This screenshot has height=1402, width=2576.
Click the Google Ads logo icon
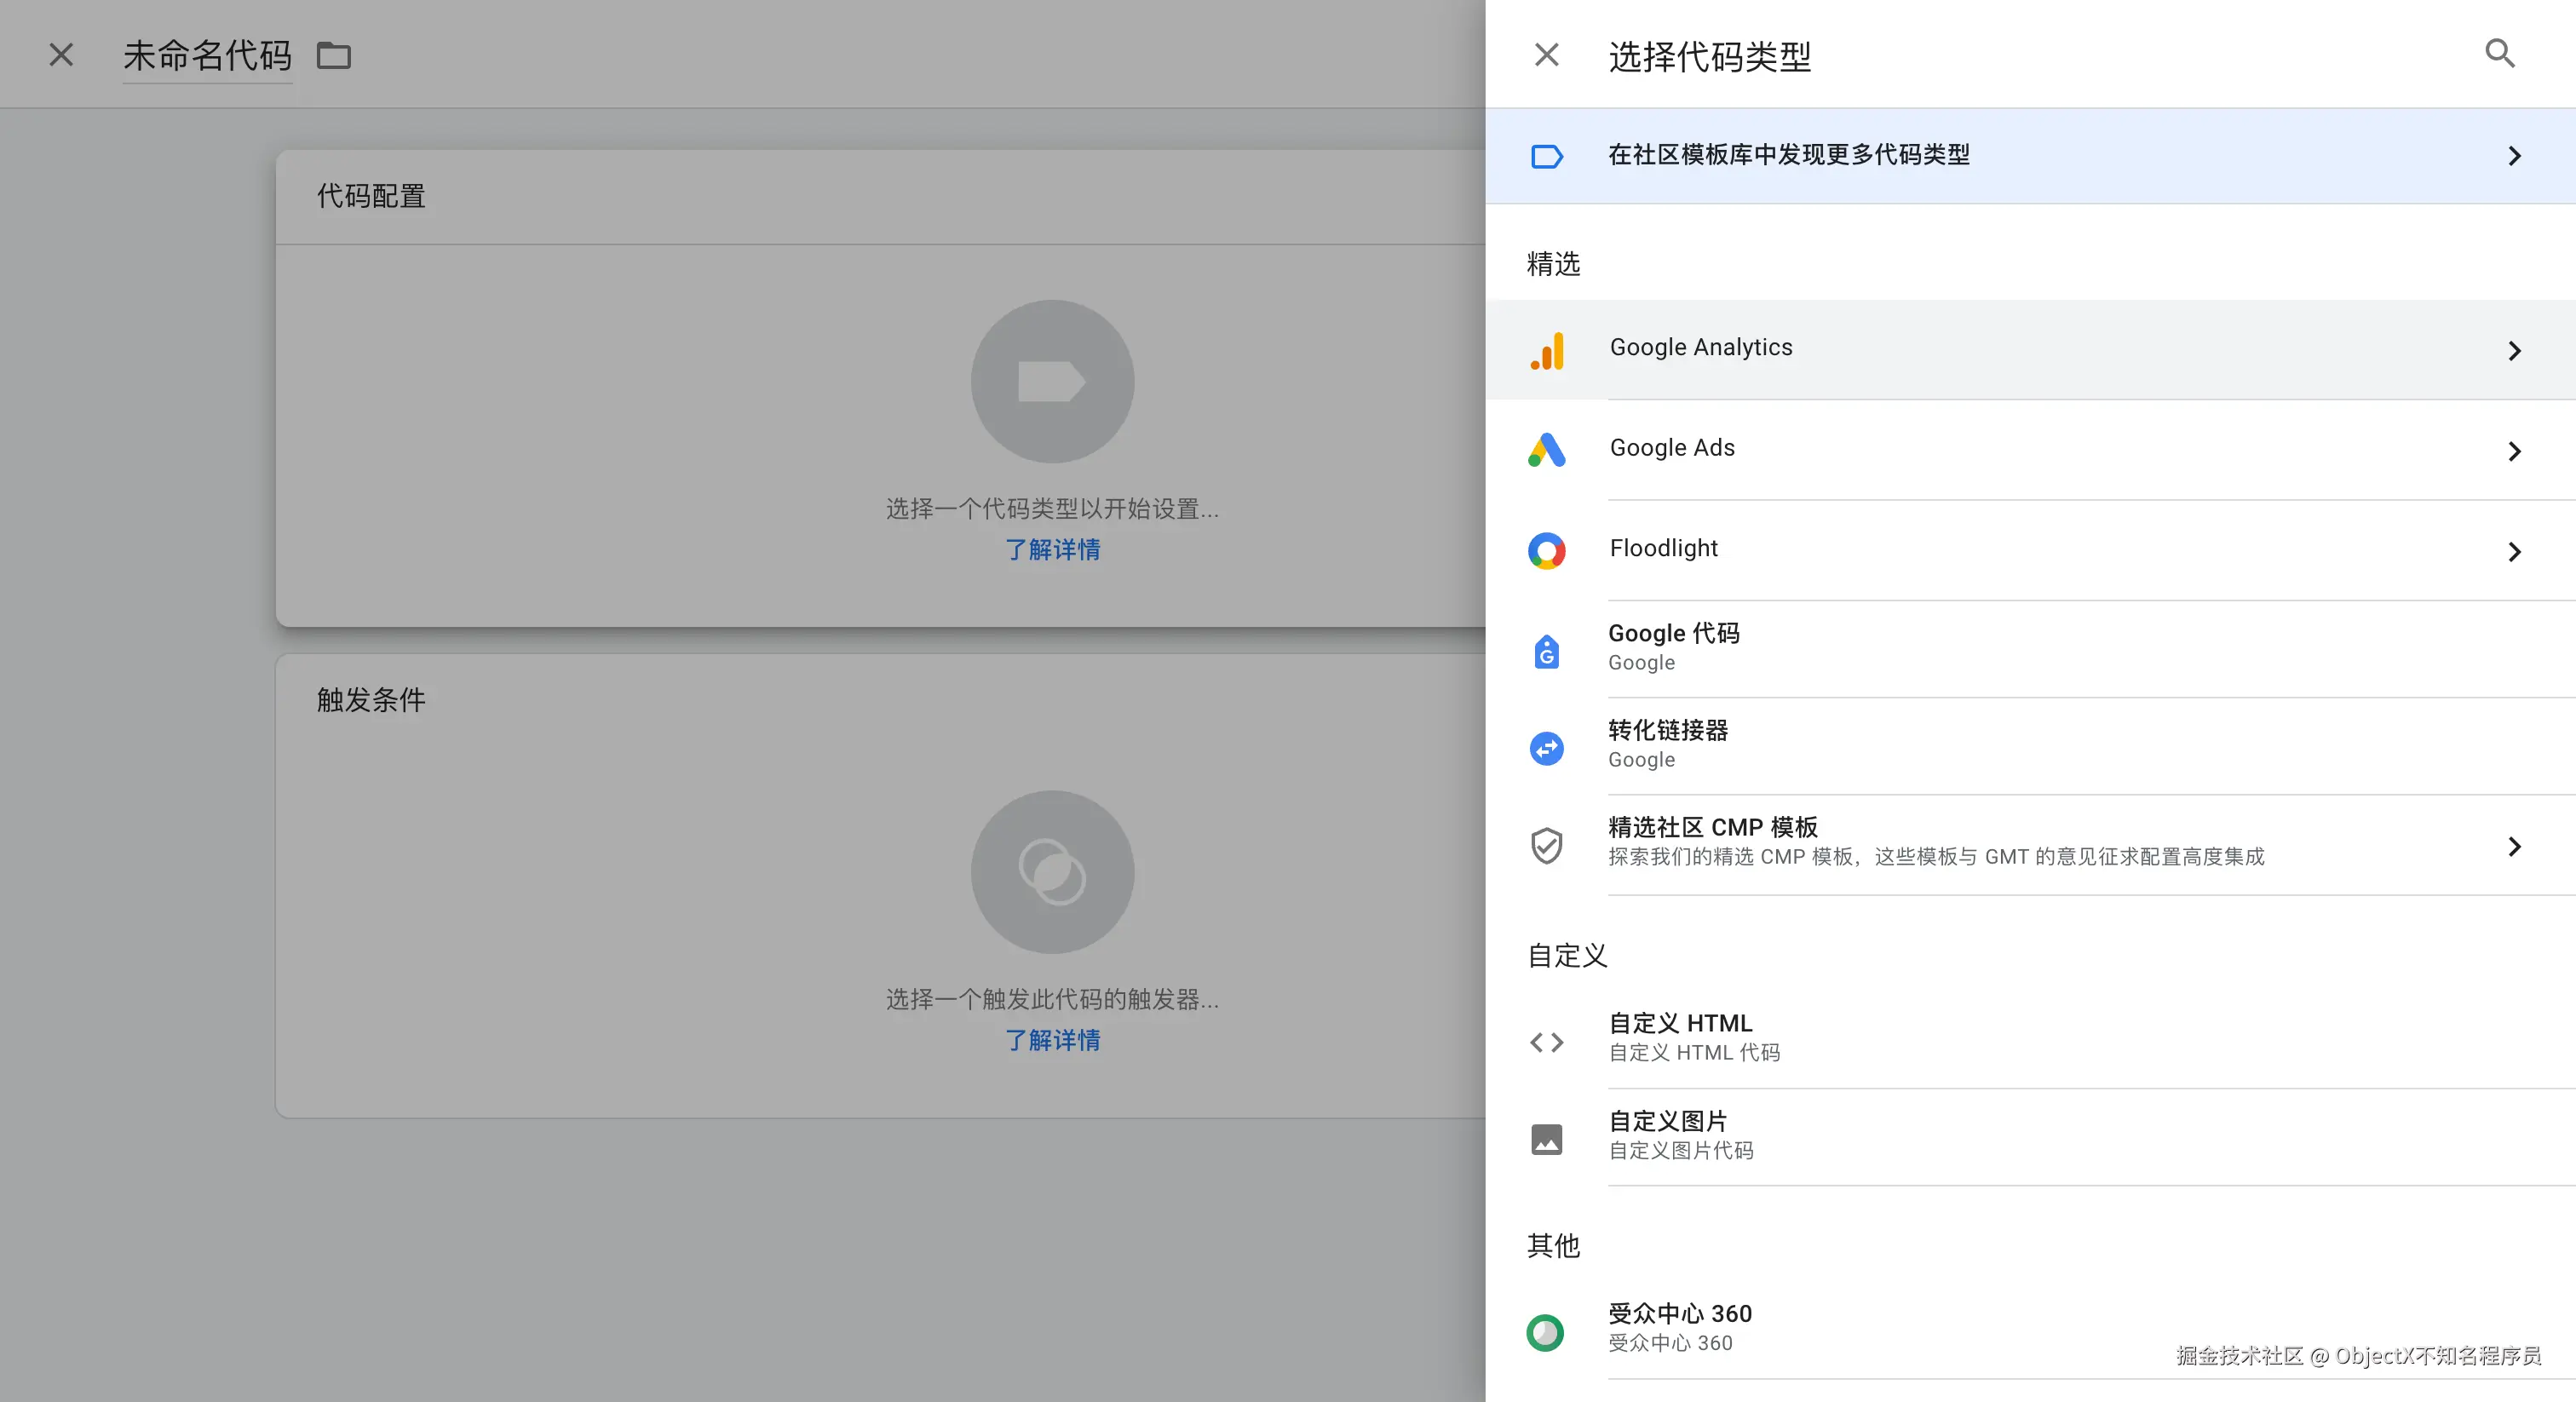[x=1547, y=450]
